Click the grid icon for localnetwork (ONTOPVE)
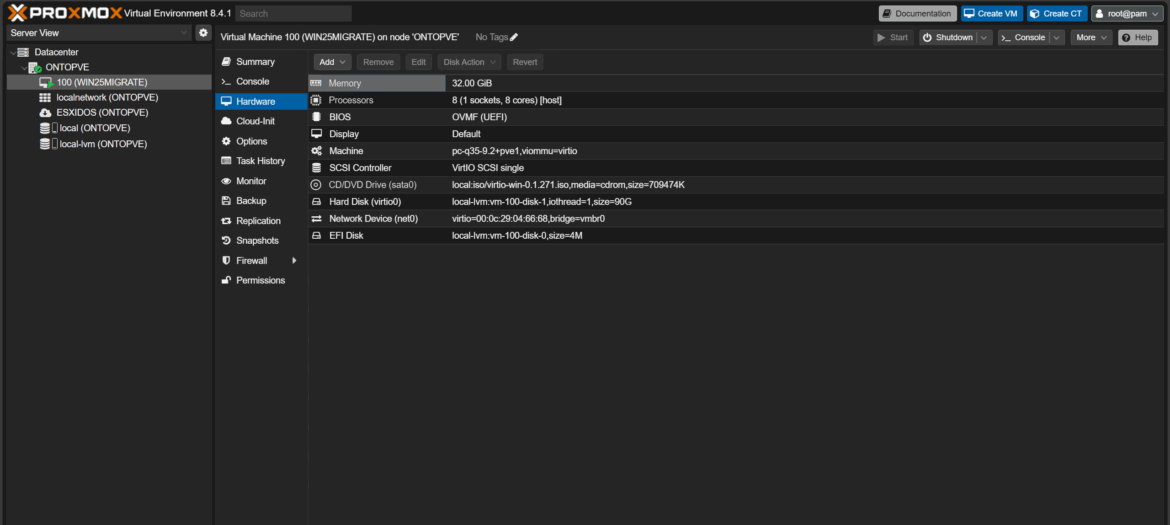1170x525 pixels. click(x=45, y=98)
